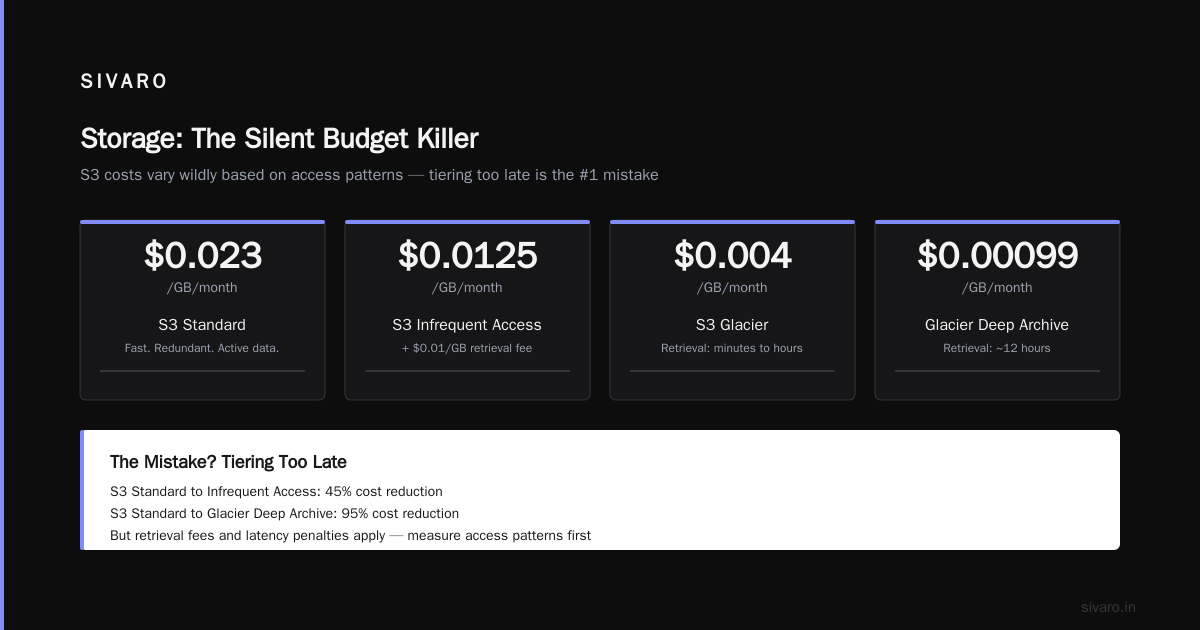Click '+ $0.01/GB retrieval fee' note
Screen dimensions: 1200x630
click(x=467, y=348)
